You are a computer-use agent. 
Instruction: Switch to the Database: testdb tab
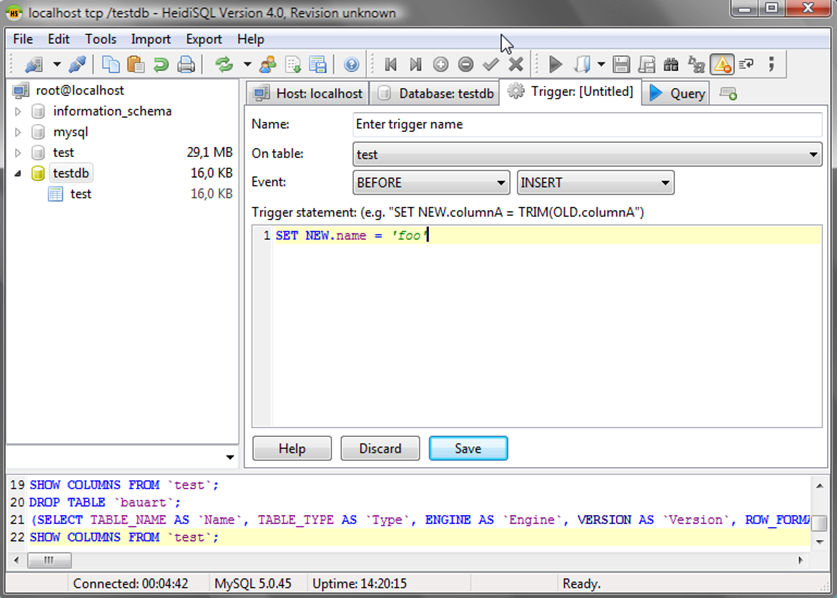(x=436, y=94)
